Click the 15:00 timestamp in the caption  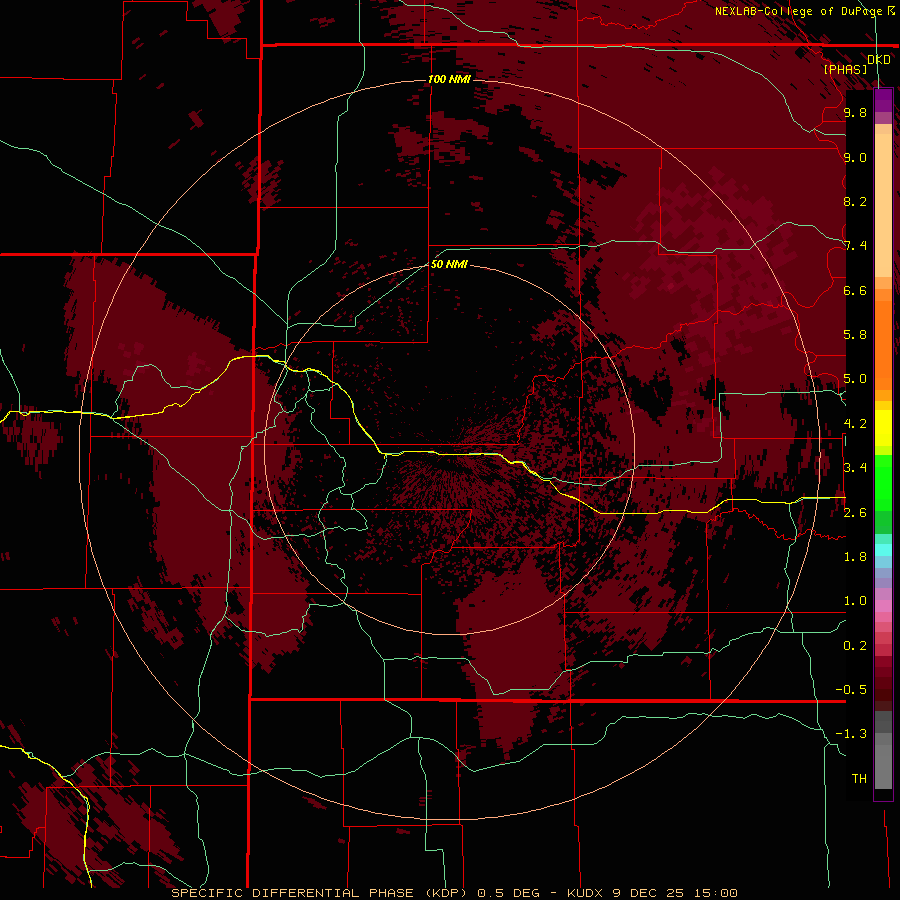[x=716, y=893]
